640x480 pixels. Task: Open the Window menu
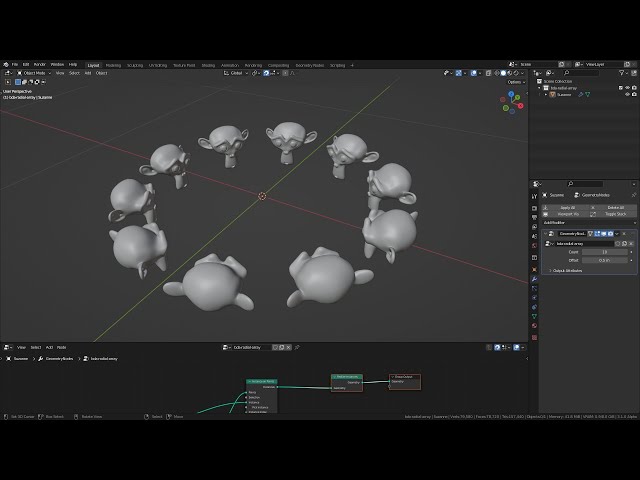pyautogui.click(x=57, y=65)
